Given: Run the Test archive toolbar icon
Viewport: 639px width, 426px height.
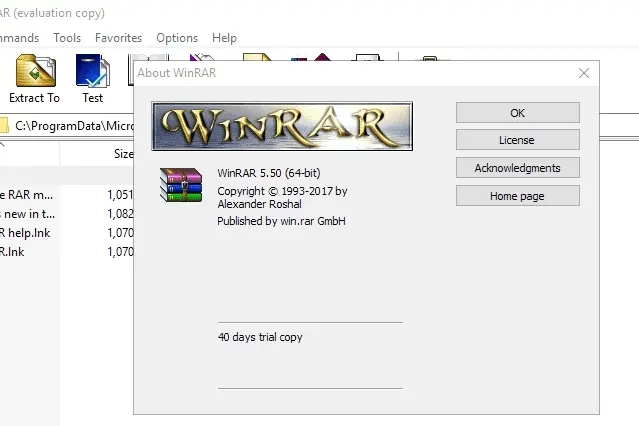Looking at the screenshot, I should click(93, 79).
